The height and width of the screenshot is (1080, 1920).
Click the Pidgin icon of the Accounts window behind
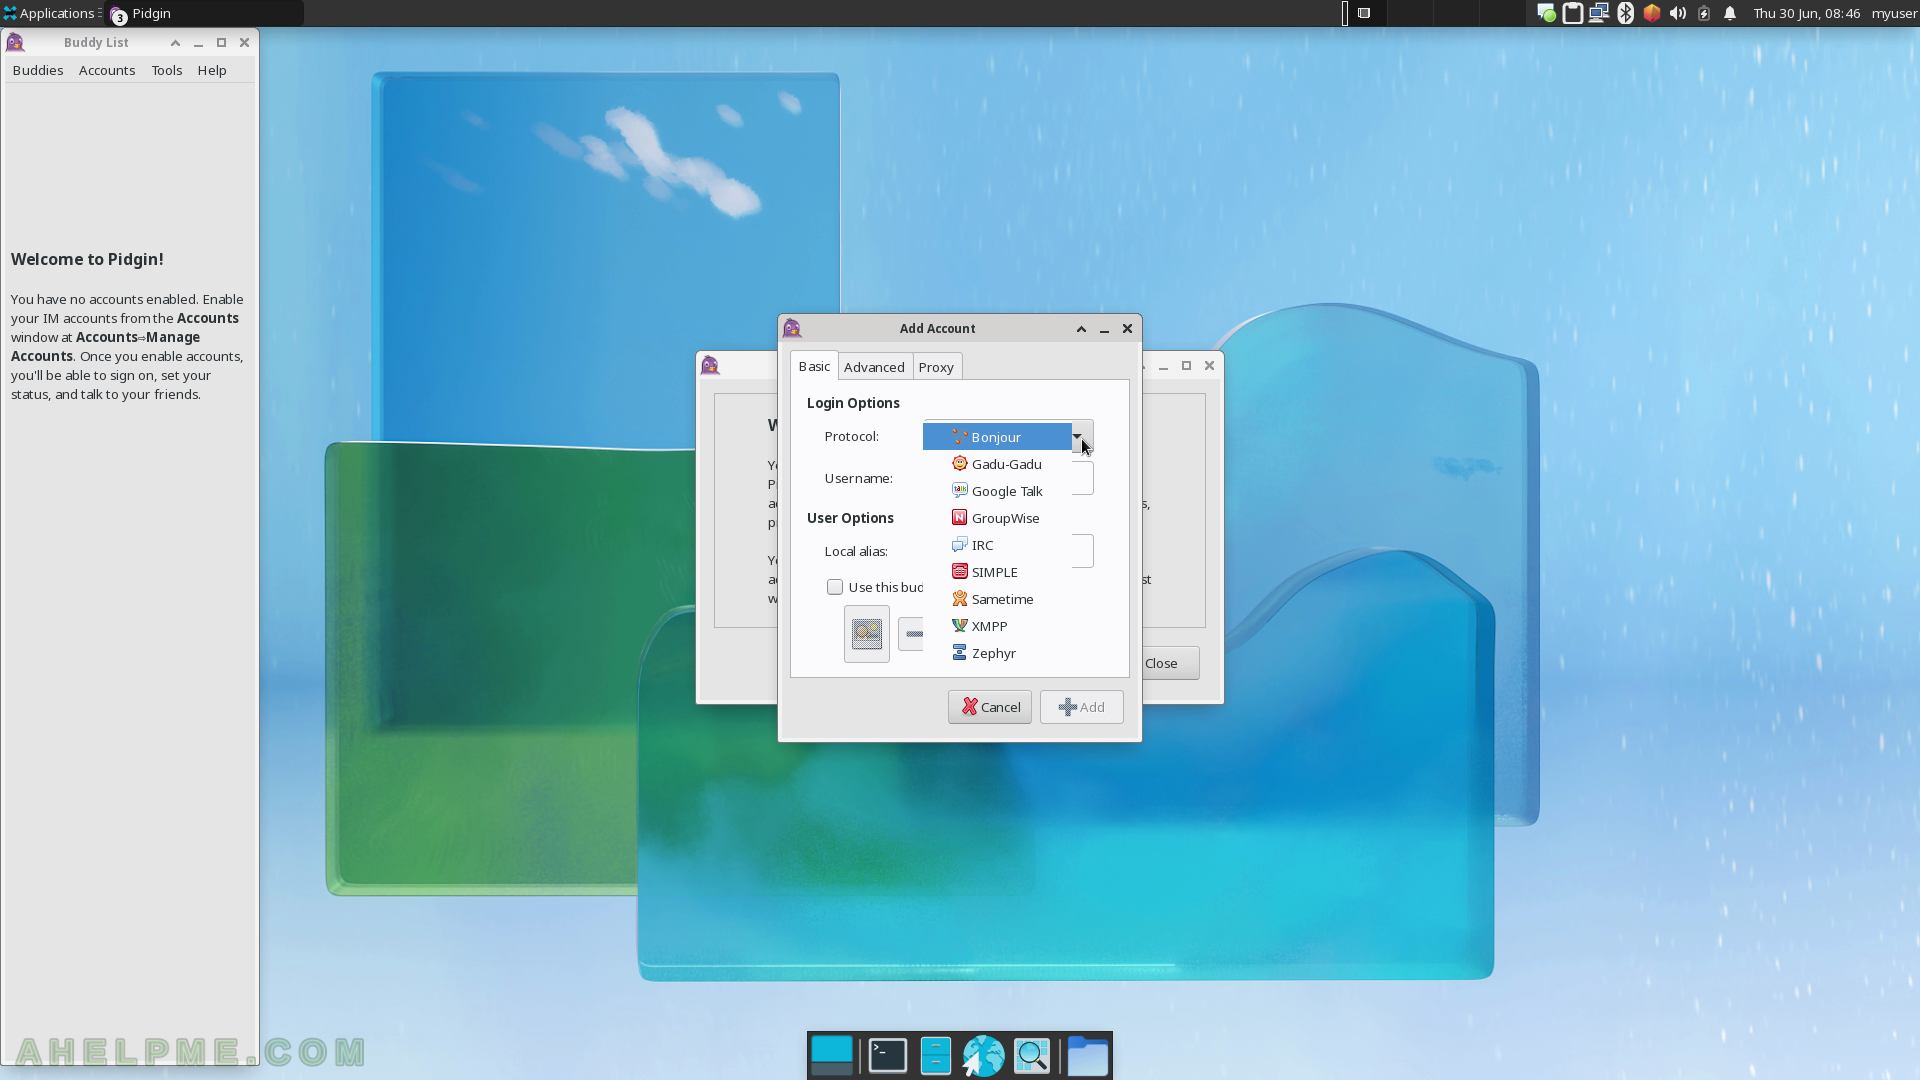point(710,365)
